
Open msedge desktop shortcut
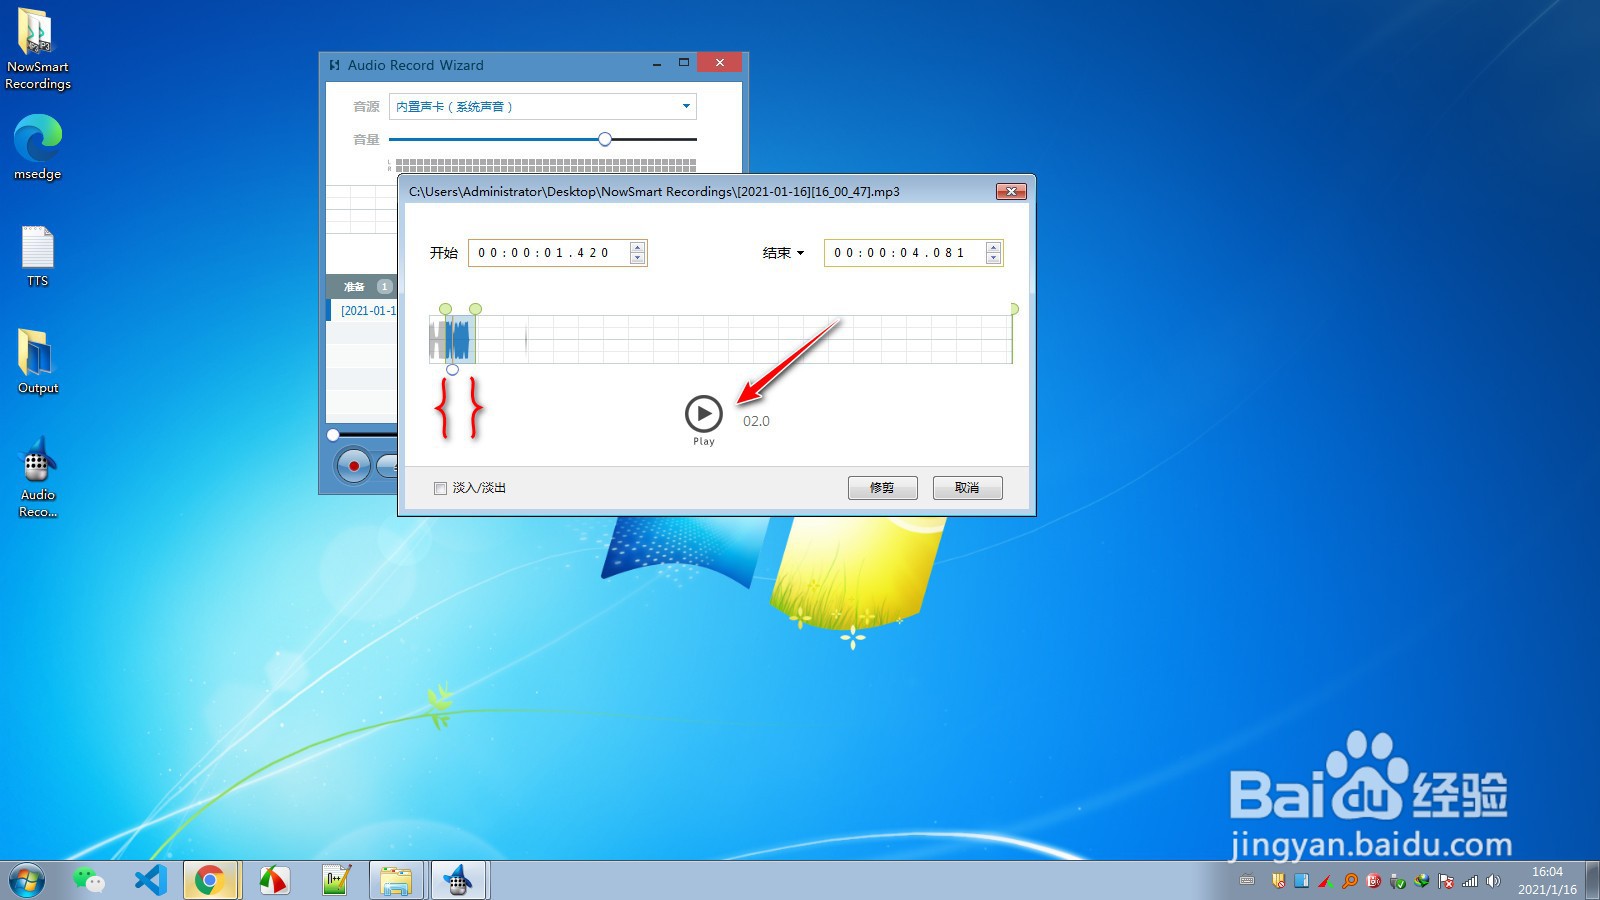(38, 147)
